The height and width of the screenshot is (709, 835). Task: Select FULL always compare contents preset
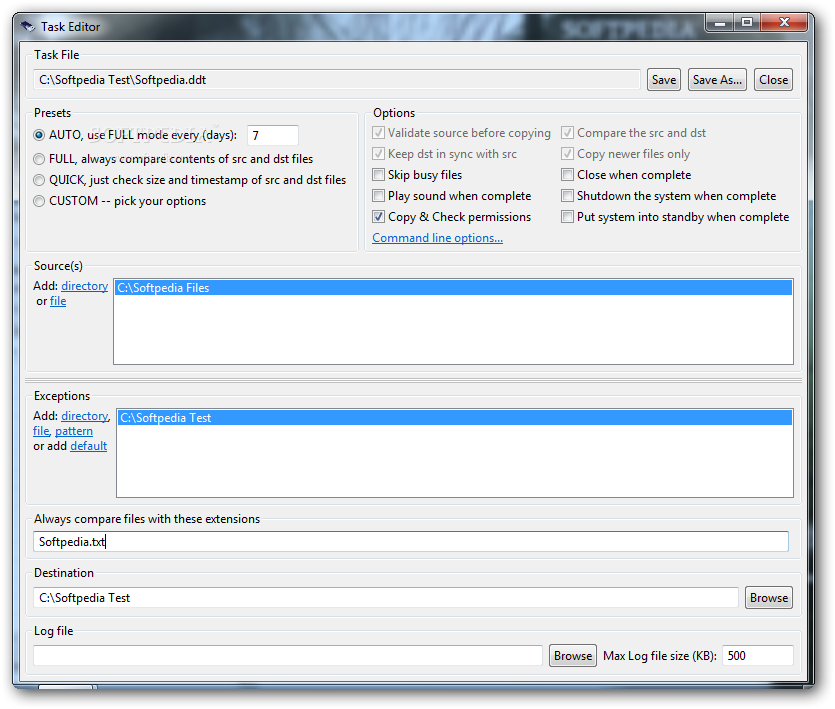click(39, 159)
